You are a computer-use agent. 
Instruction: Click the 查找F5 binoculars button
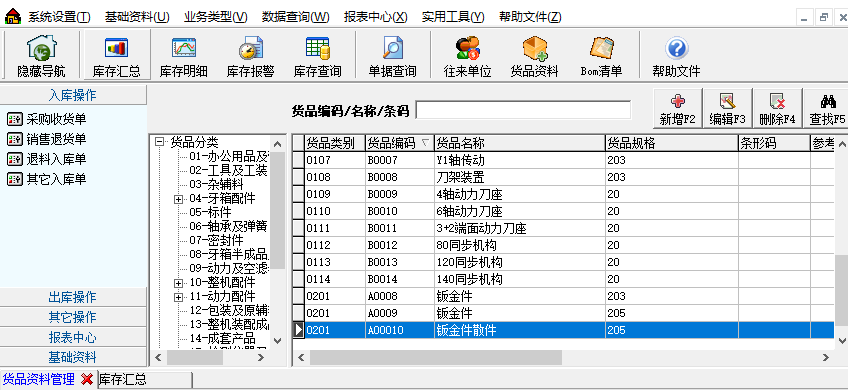coord(826,109)
